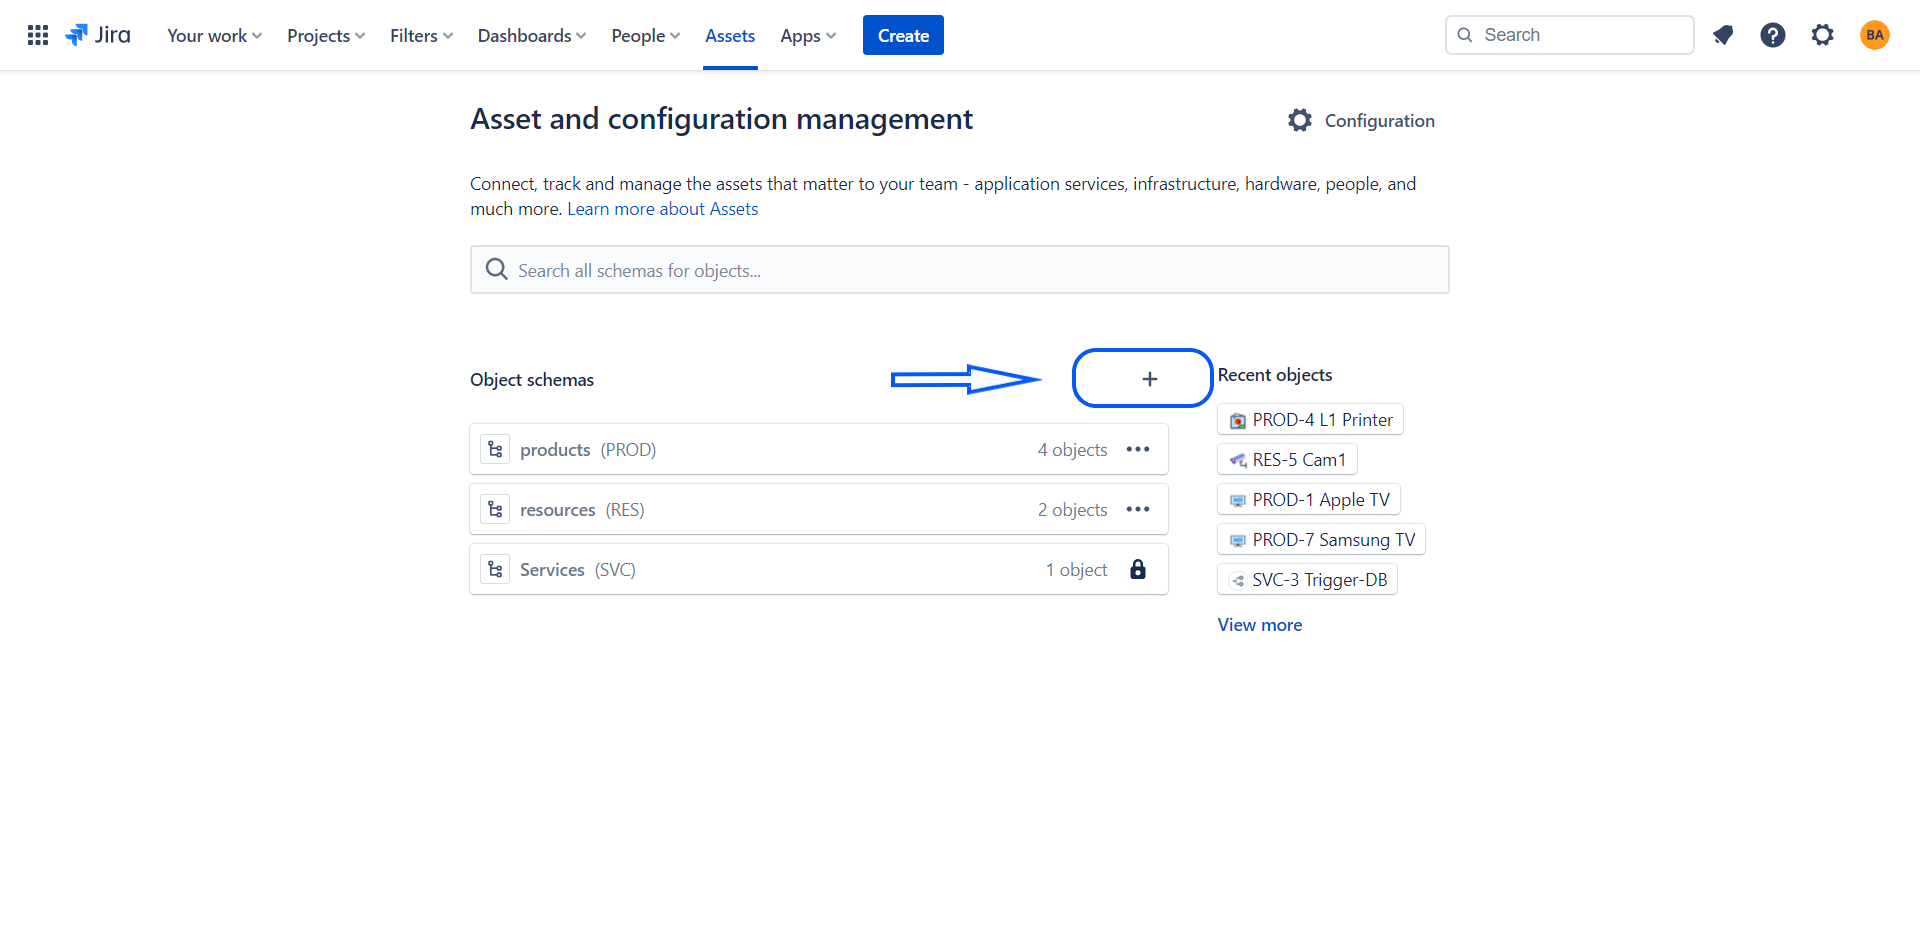Expand the Your work dropdown

click(214, 35)
